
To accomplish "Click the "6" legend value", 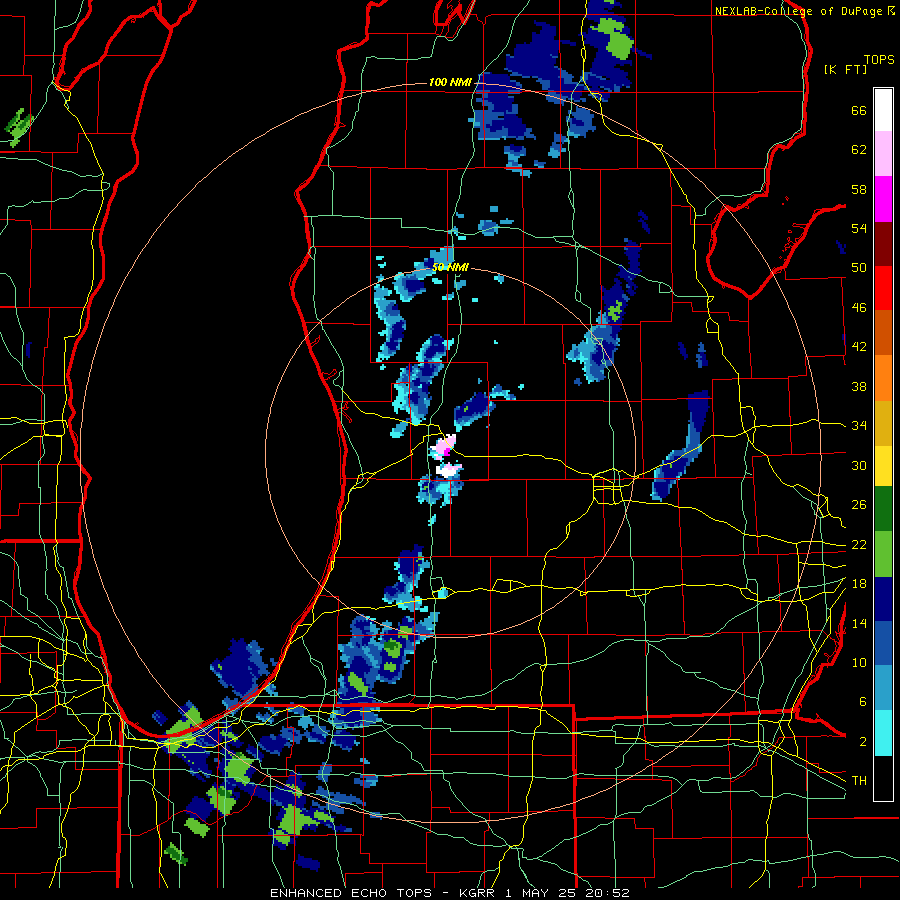I will tap(863, 702).
